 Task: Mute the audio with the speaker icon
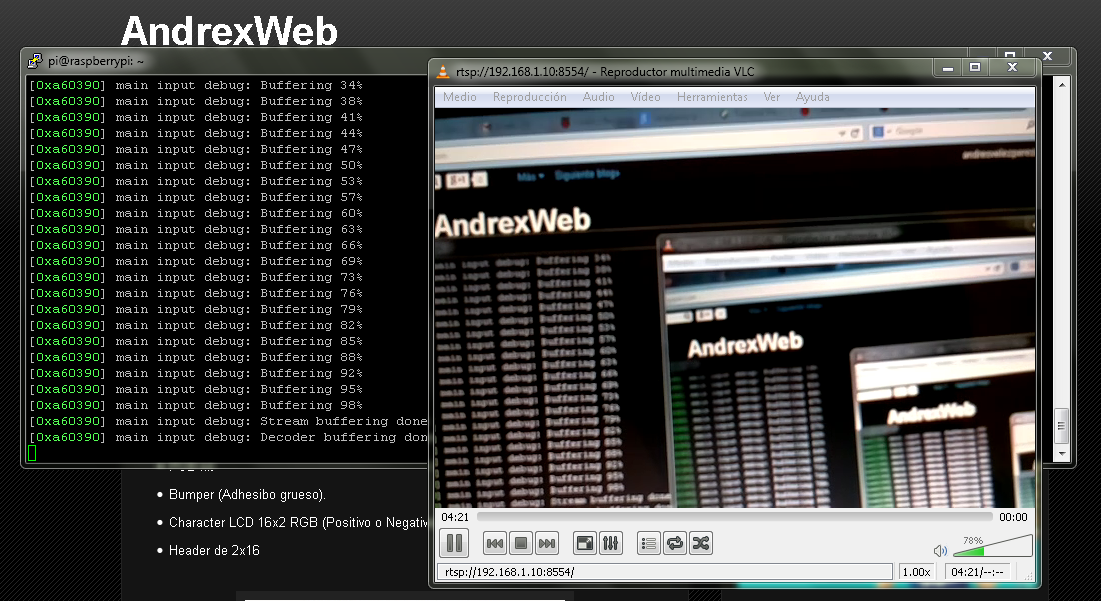(x=940, y=549)
